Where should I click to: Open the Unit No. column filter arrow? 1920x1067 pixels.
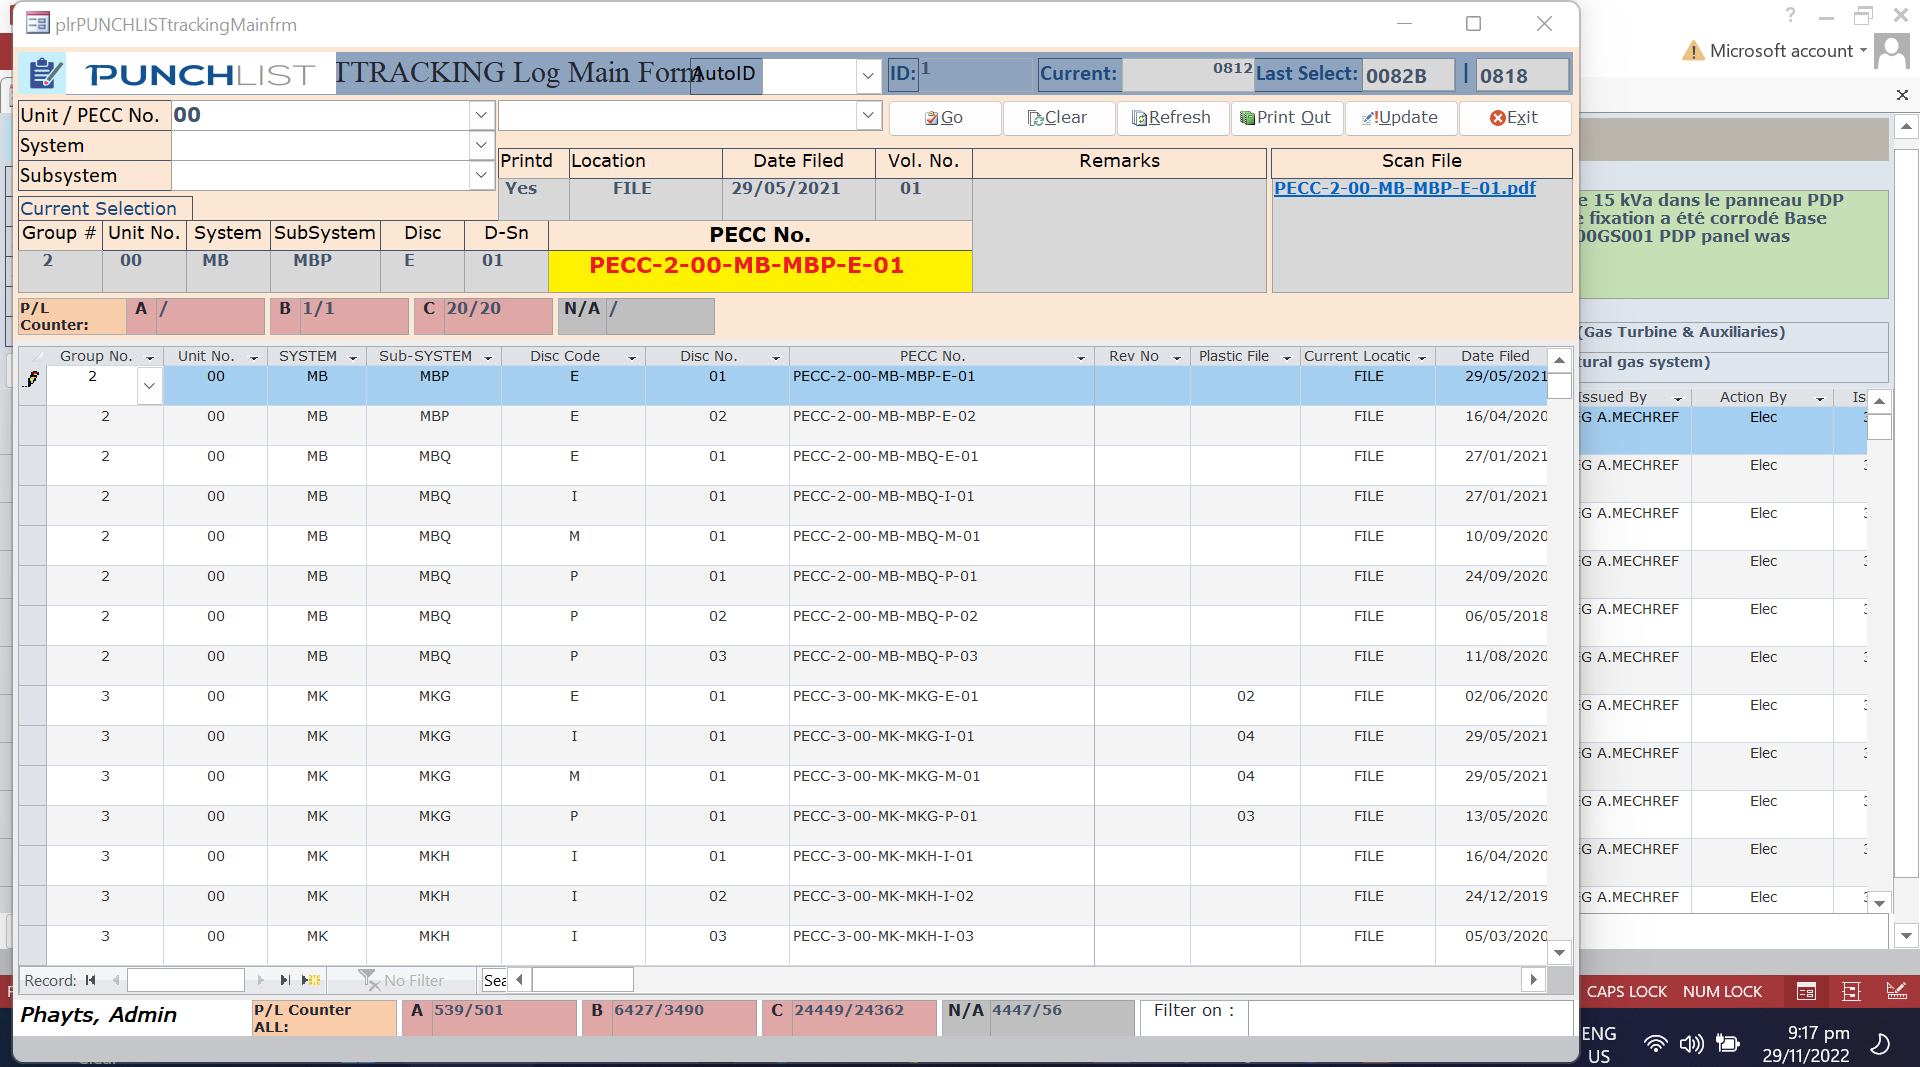pos(254,357)
